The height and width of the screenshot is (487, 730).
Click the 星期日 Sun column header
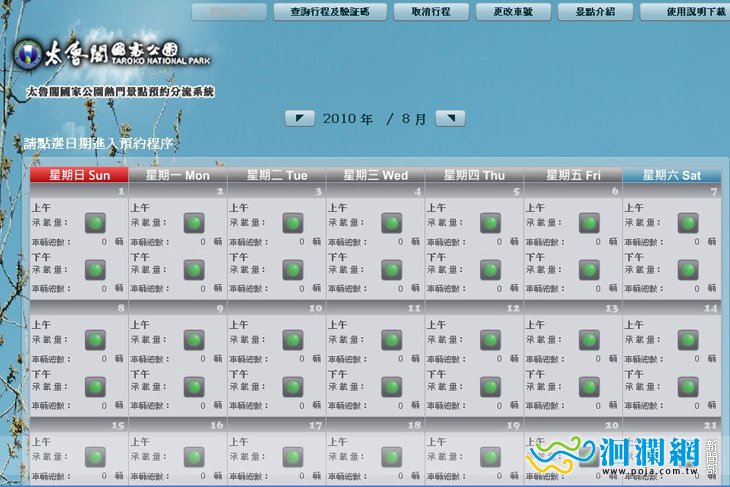pos(79,175)
